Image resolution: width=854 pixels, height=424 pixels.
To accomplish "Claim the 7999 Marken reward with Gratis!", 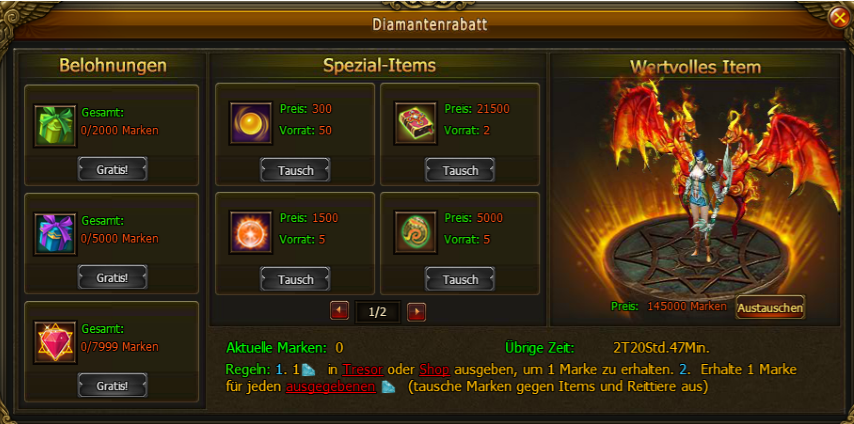I will pyautogui.click(x=112, y=386).
